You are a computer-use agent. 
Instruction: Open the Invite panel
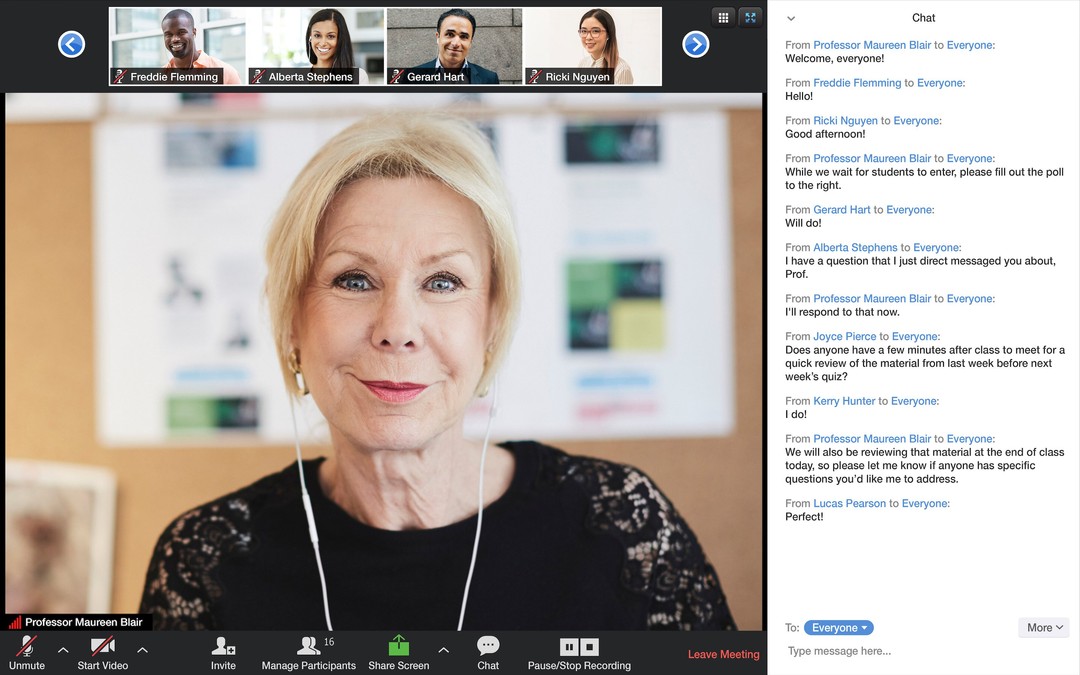pyautogui.click(x=222, y=650)
